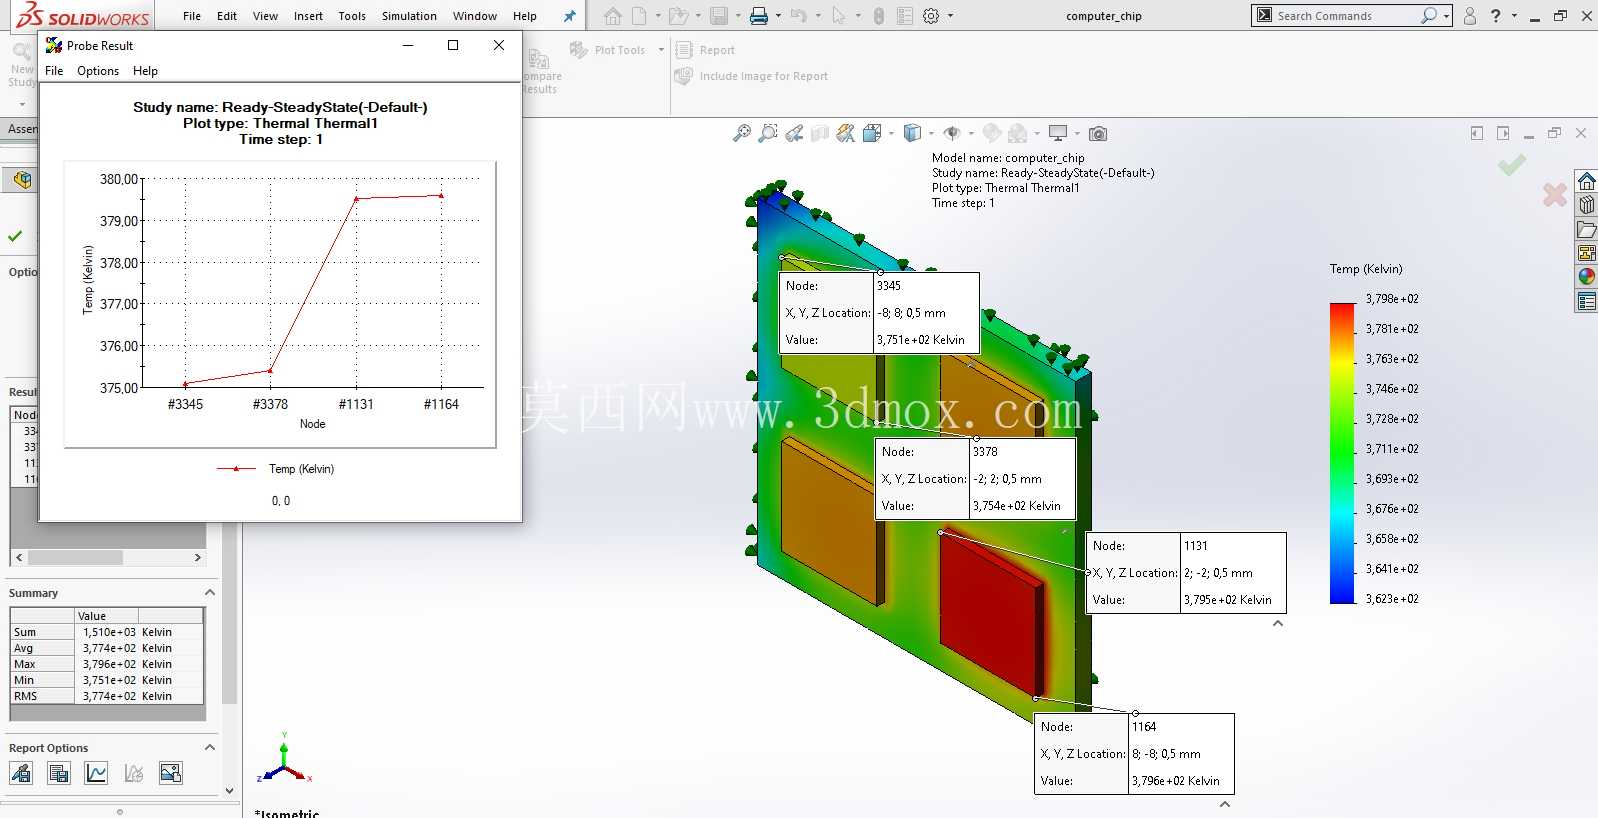This screenshot has width=1598, height=818.
Task: Open the View Settings dropdown arrow
Action: (1077, 133)
